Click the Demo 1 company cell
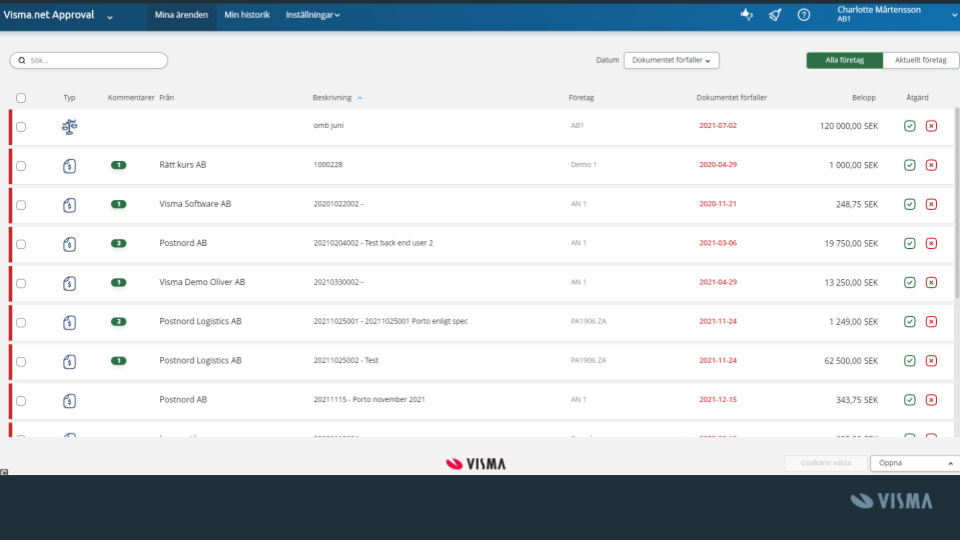The image size is (960, 540). click(x=583, y=165)
